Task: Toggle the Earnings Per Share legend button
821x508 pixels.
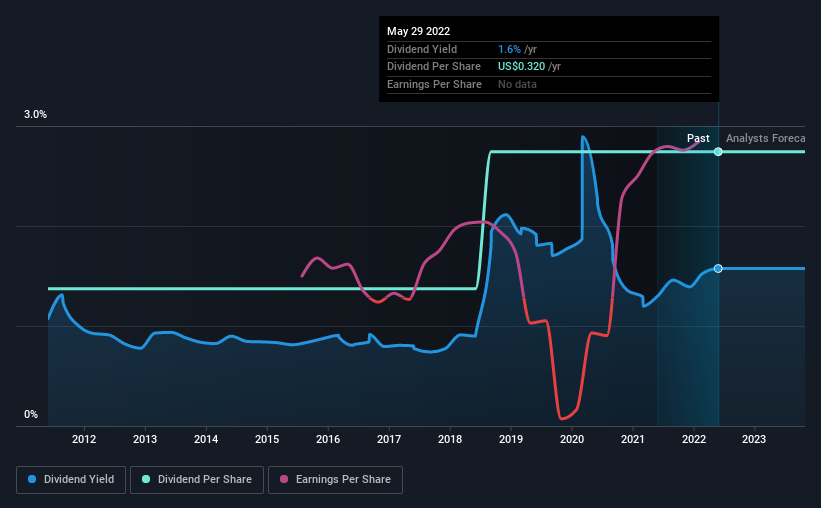Action: 335,480
